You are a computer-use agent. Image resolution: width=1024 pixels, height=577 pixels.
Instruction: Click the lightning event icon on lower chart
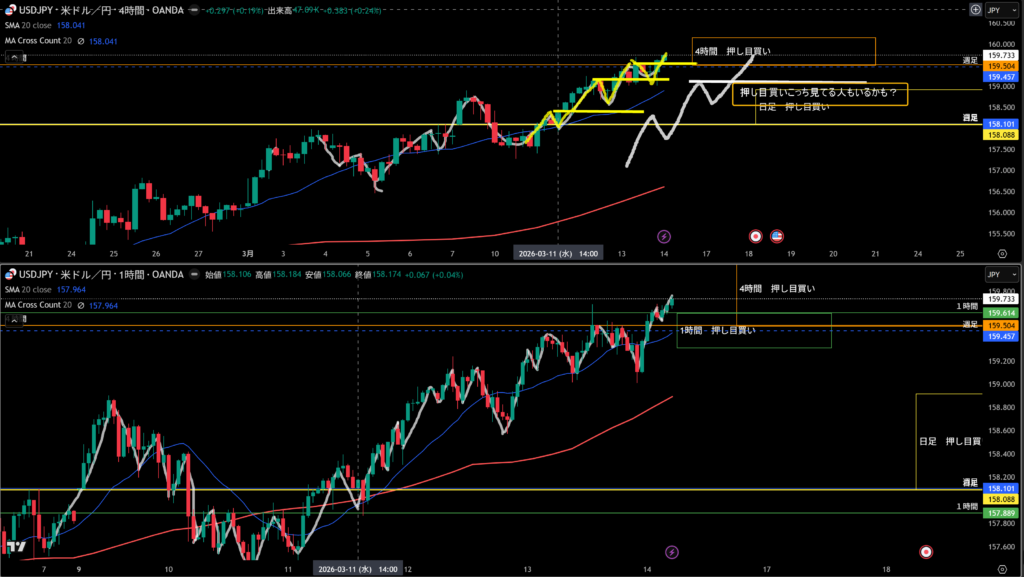click(672, 551)
